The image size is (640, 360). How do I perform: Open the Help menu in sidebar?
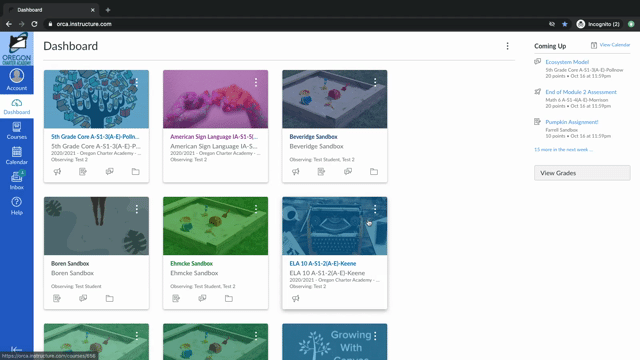point(17,206)
